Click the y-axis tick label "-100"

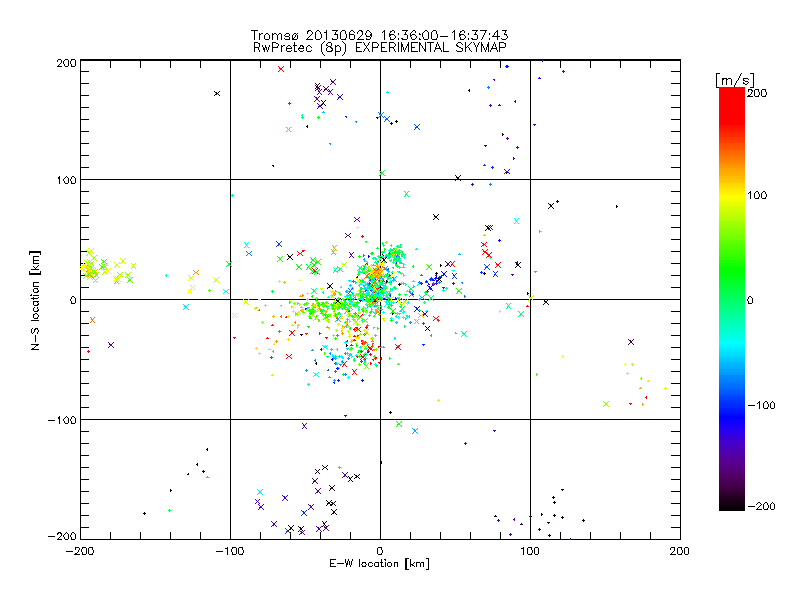(x=62, y=420)
